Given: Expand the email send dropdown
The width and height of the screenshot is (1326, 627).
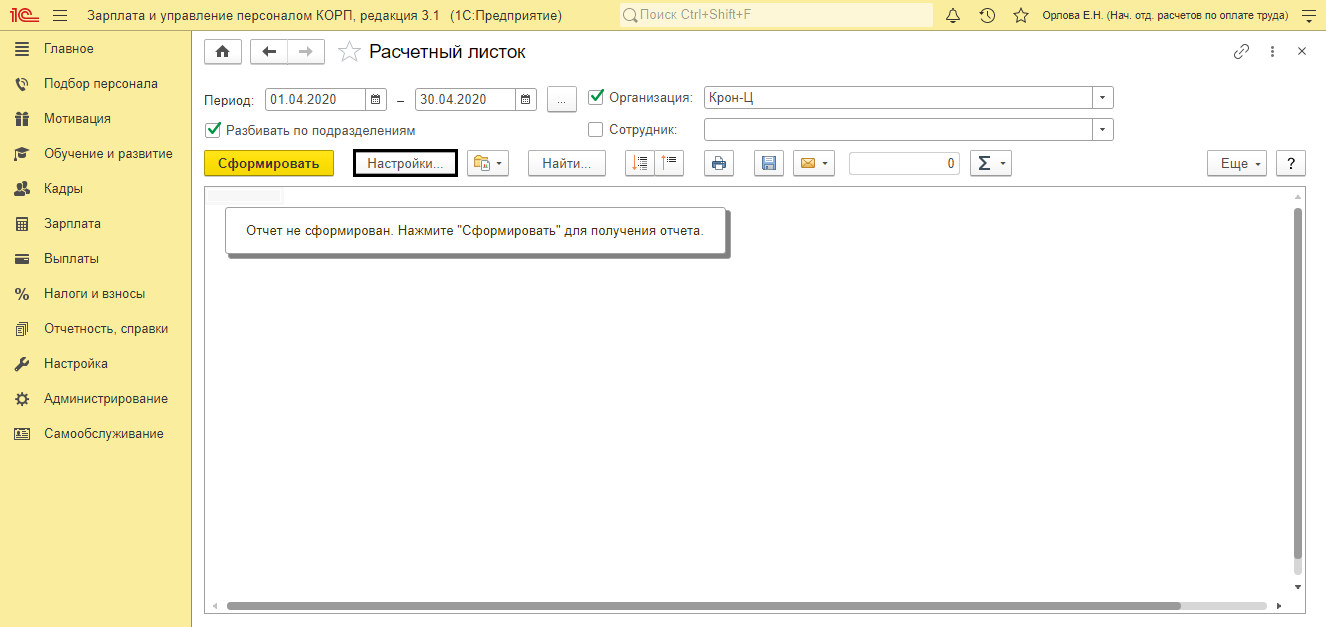Looking at the screenshot, I should pos(825,164).
